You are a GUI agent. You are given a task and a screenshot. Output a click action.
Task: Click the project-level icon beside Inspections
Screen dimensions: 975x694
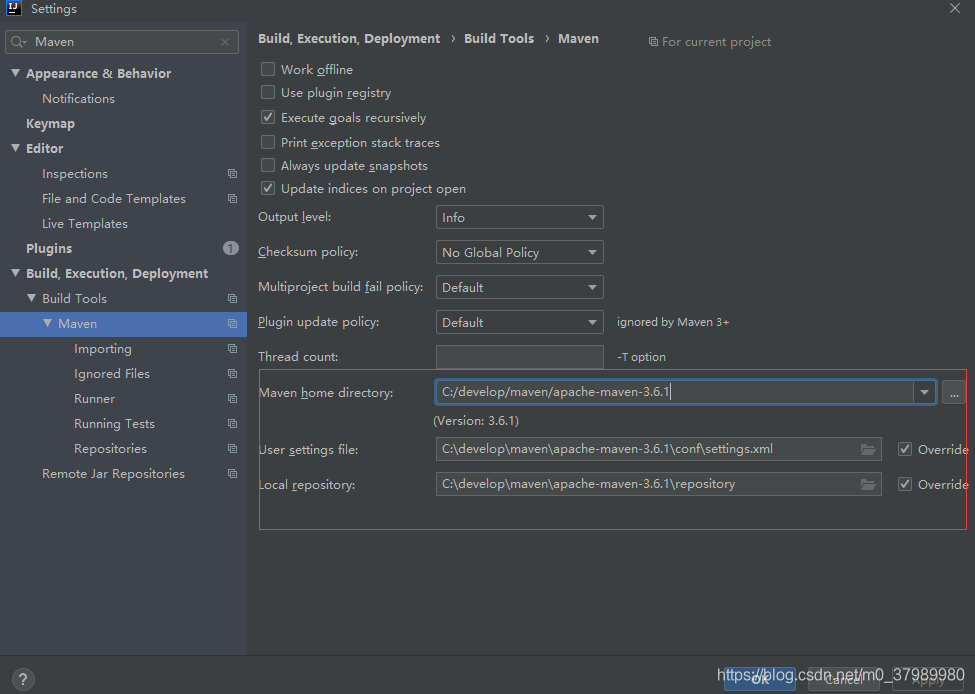233,174
